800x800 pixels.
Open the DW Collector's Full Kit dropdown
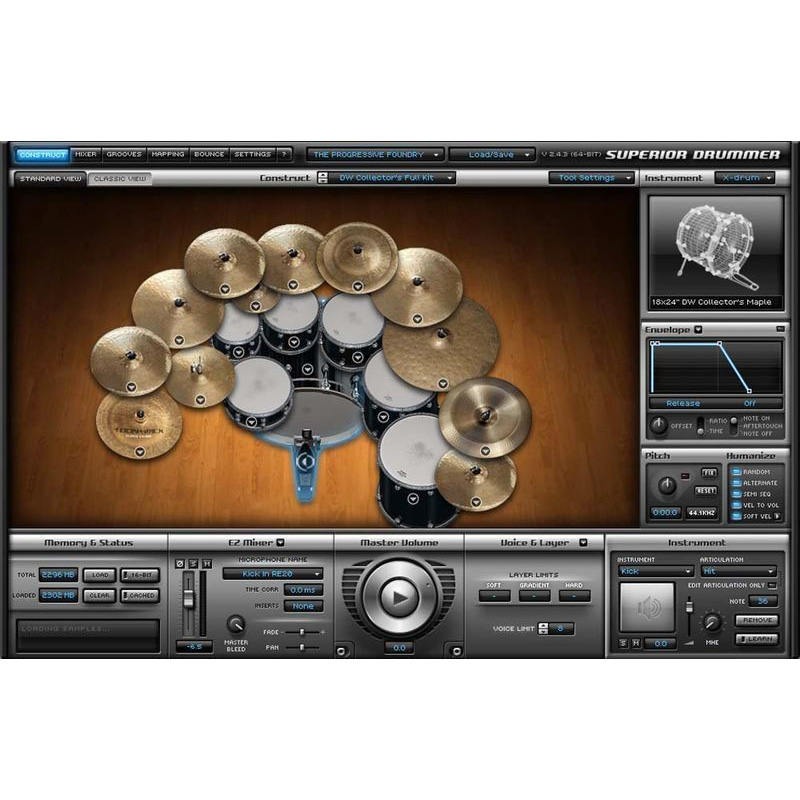pyautogui.click(x=392, y=178)
